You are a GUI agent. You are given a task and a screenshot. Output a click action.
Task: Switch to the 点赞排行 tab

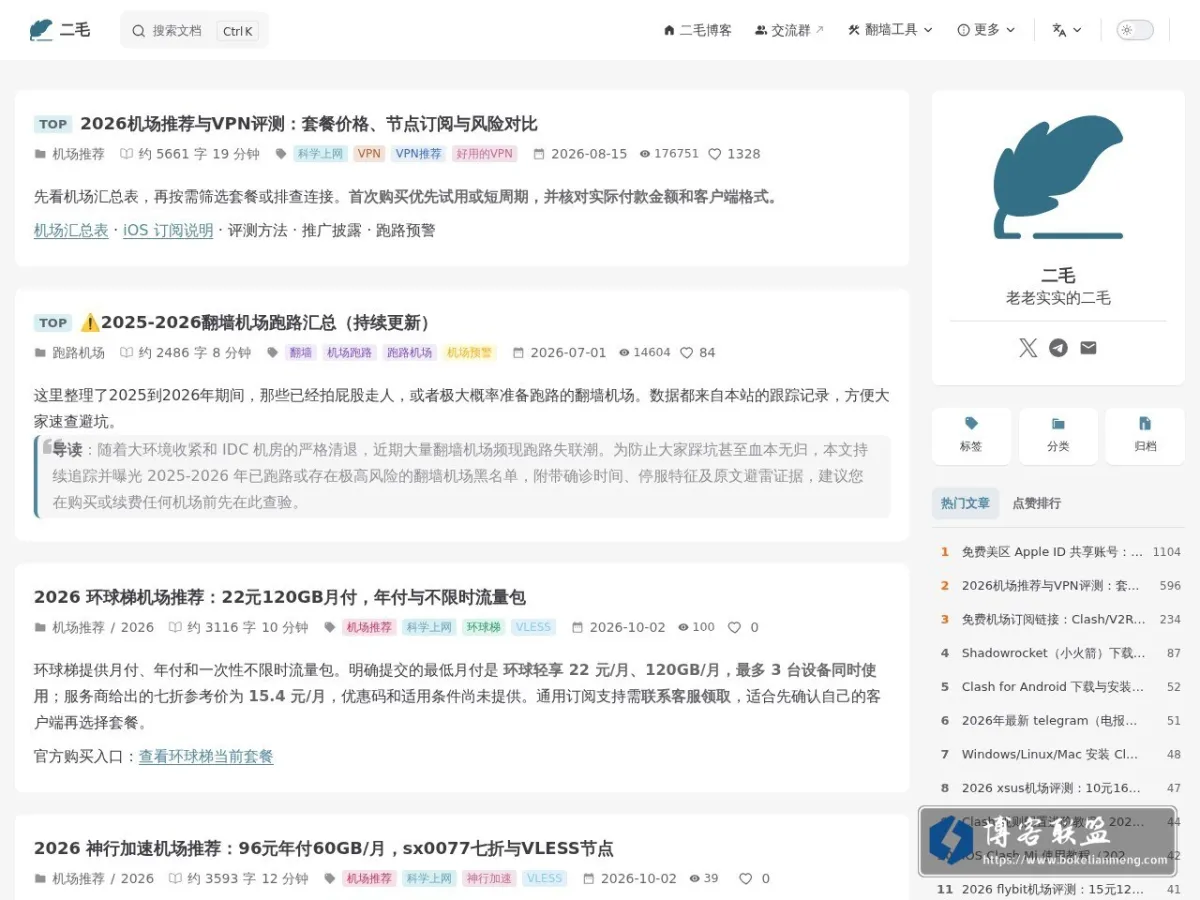pos(1037,503)
